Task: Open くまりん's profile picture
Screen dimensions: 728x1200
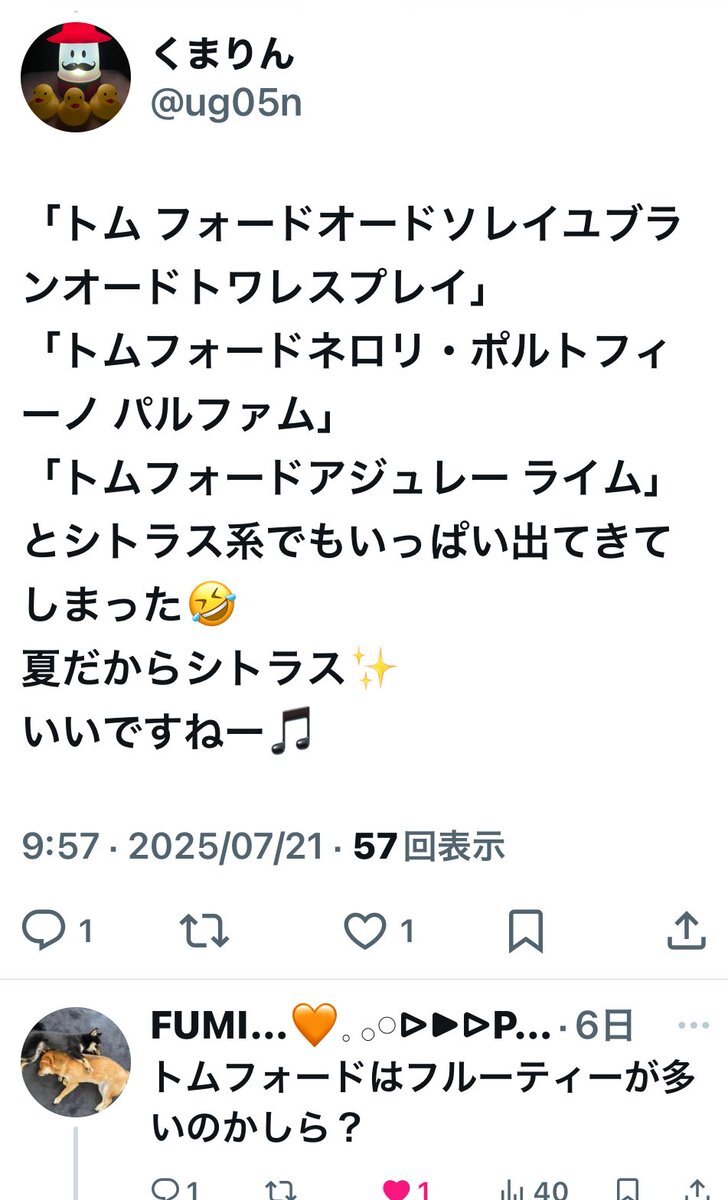Action: tap(76, 77)
